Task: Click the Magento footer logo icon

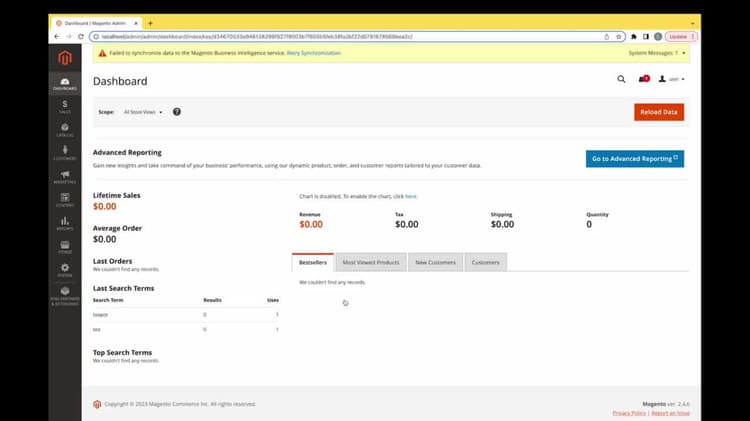Action: tap(97, 404)
